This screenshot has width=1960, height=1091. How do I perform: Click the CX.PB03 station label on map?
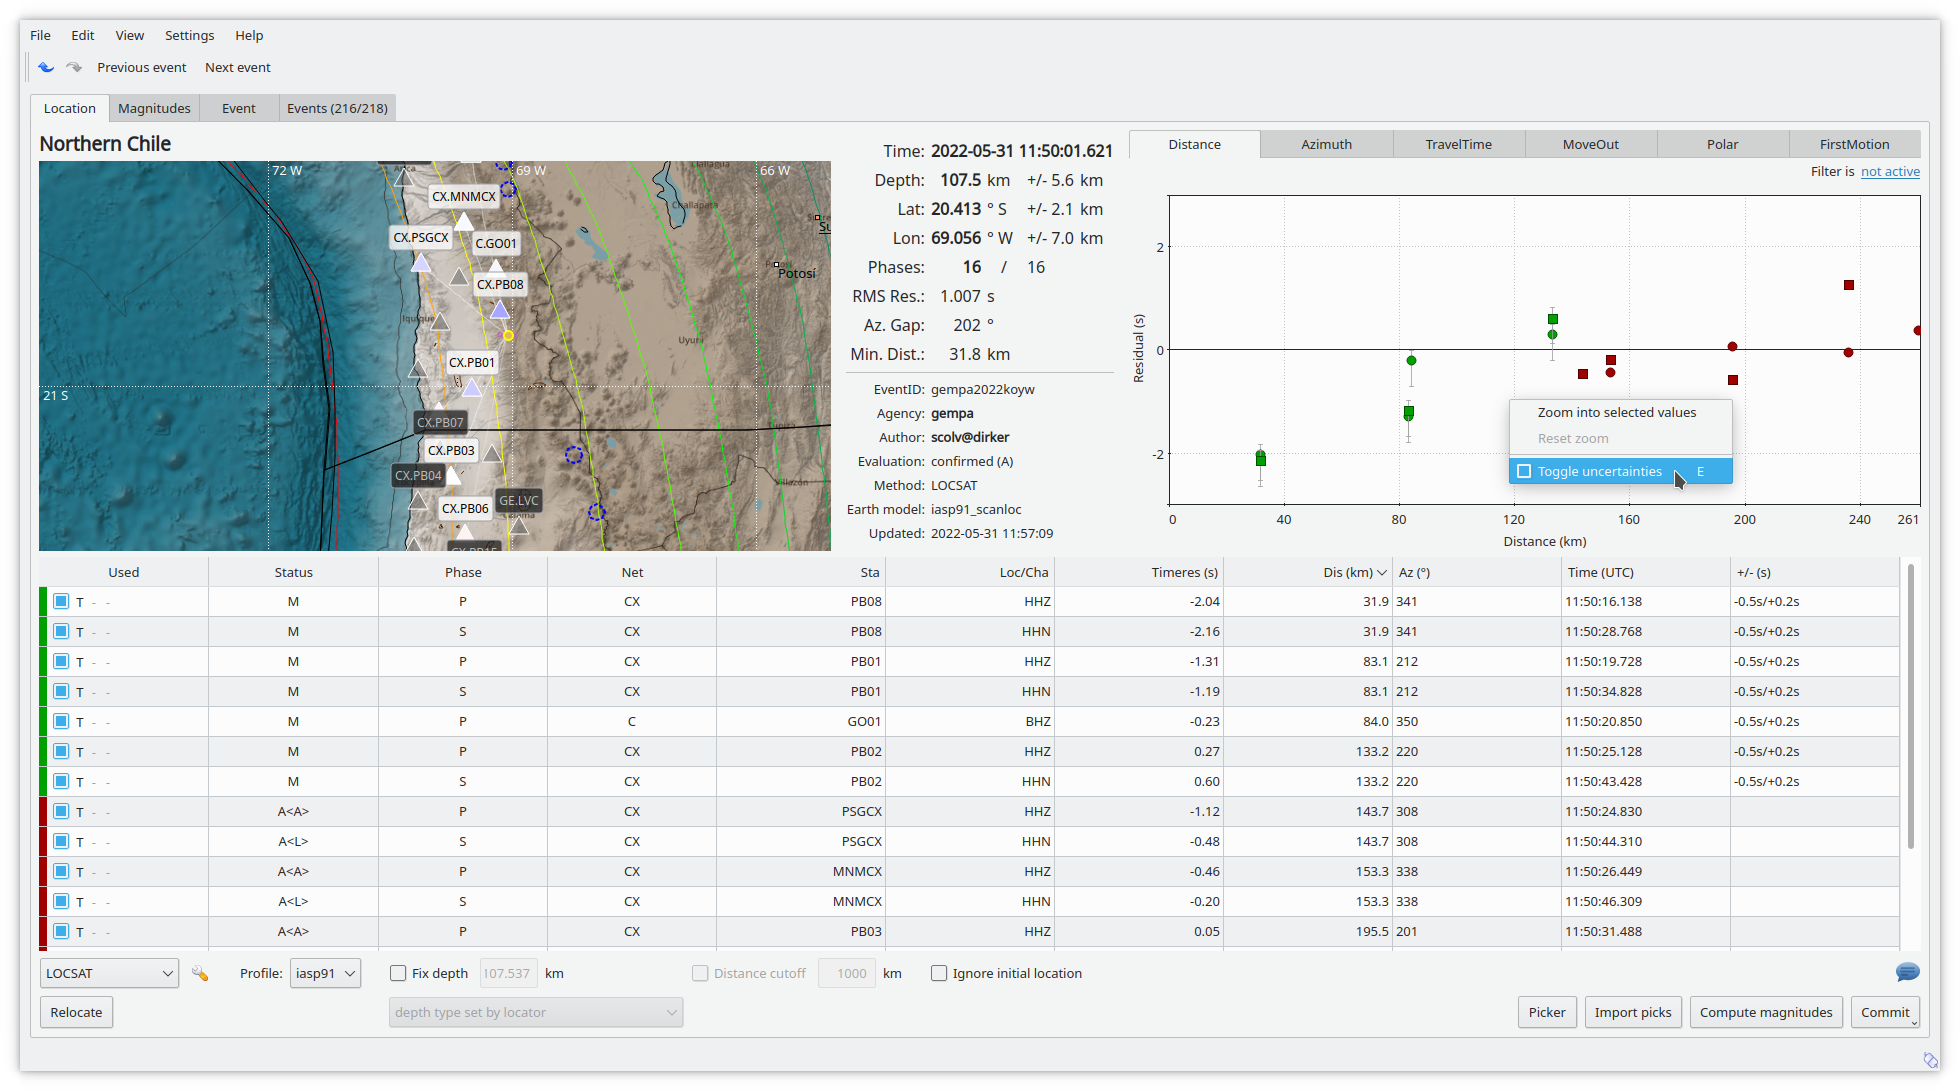(x=451, y=450)
